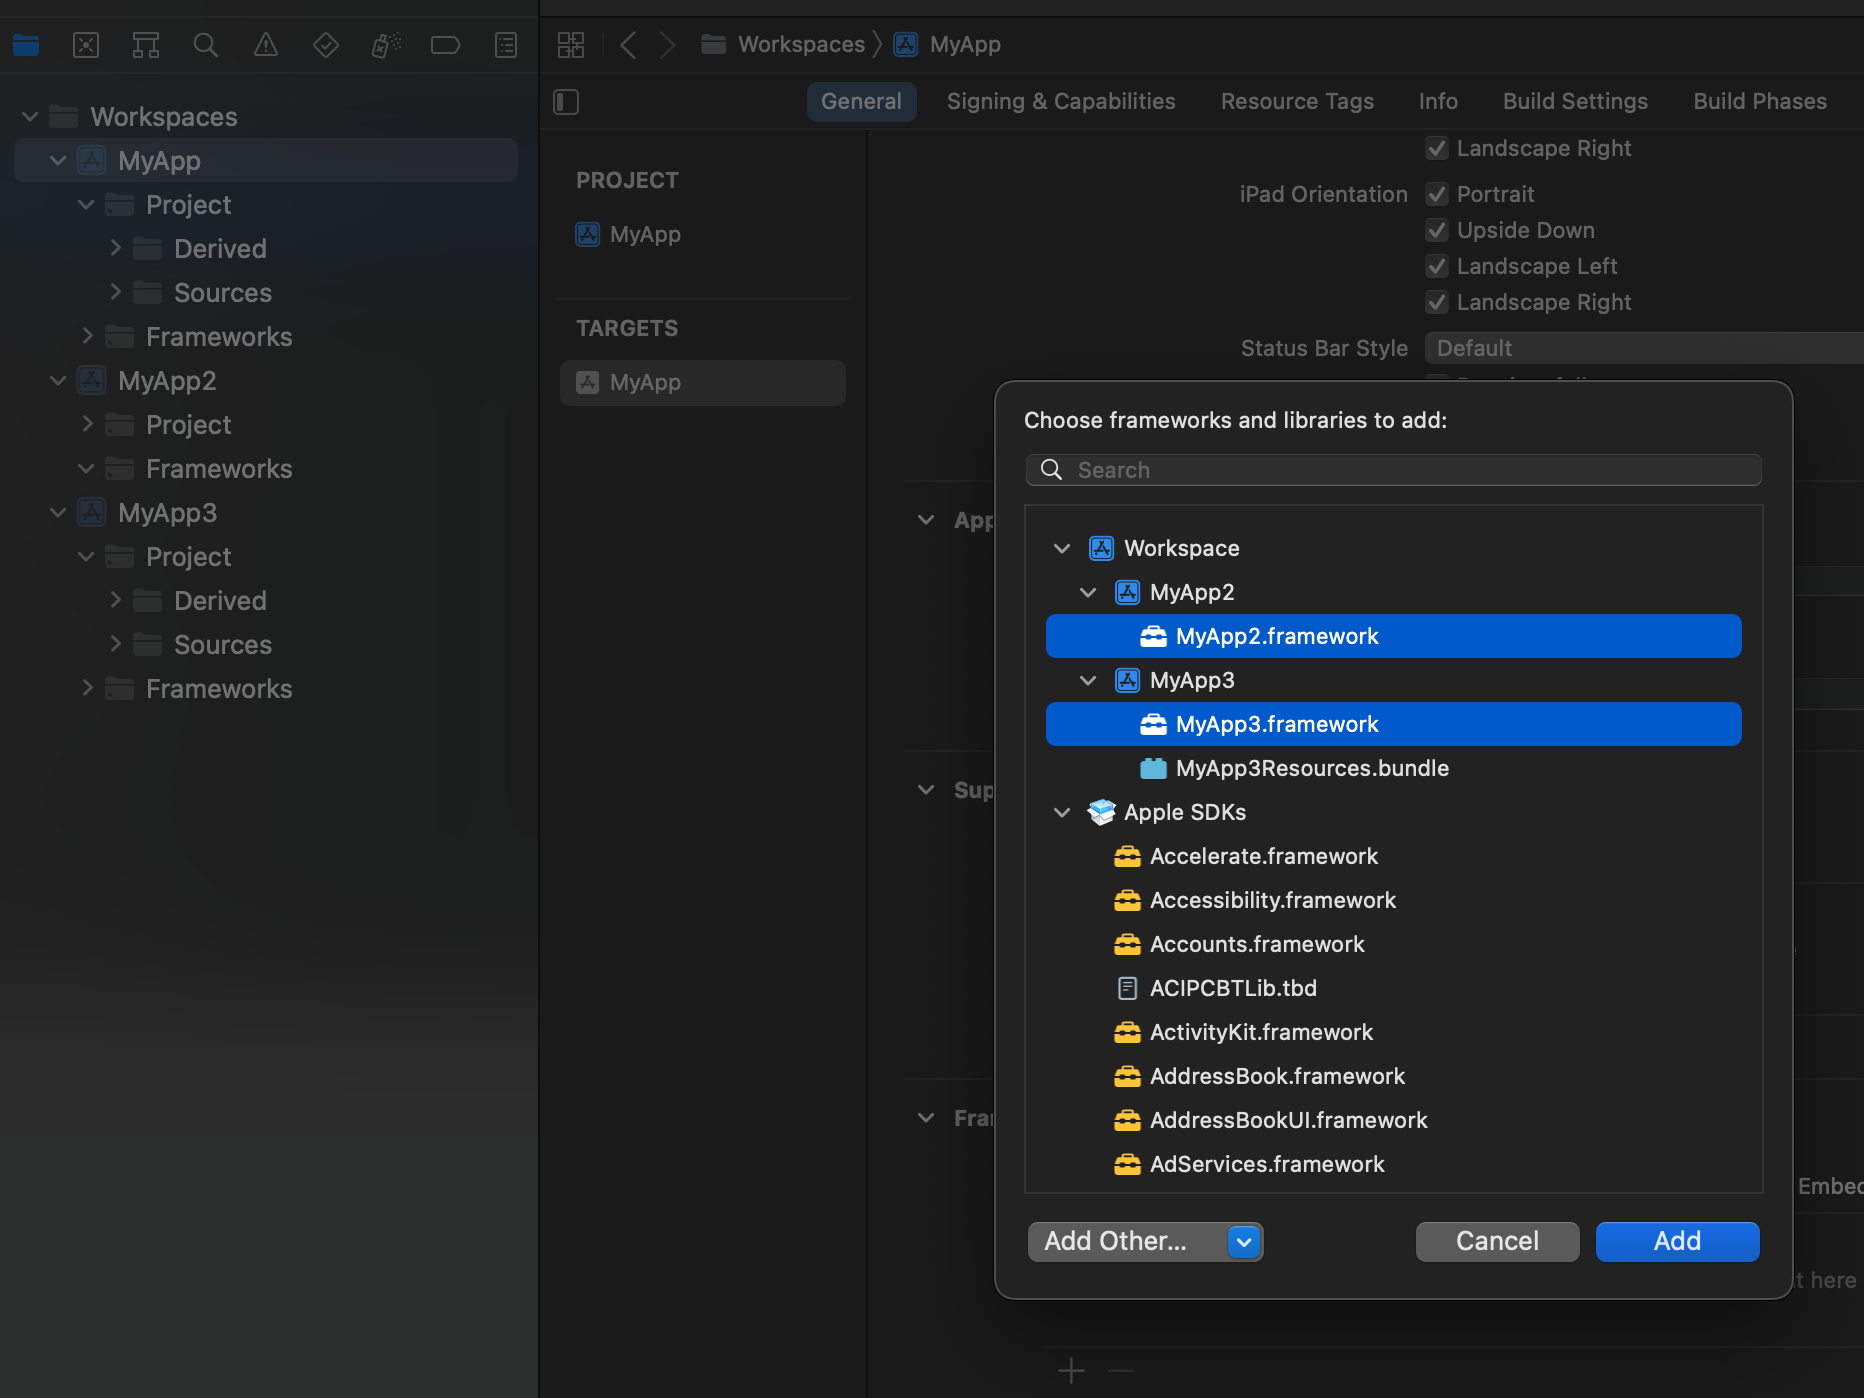Select MyApp3 project in navigator
Image resolution: width=1864 pixels, height=1398 pixels.
(x=266, y=513)
